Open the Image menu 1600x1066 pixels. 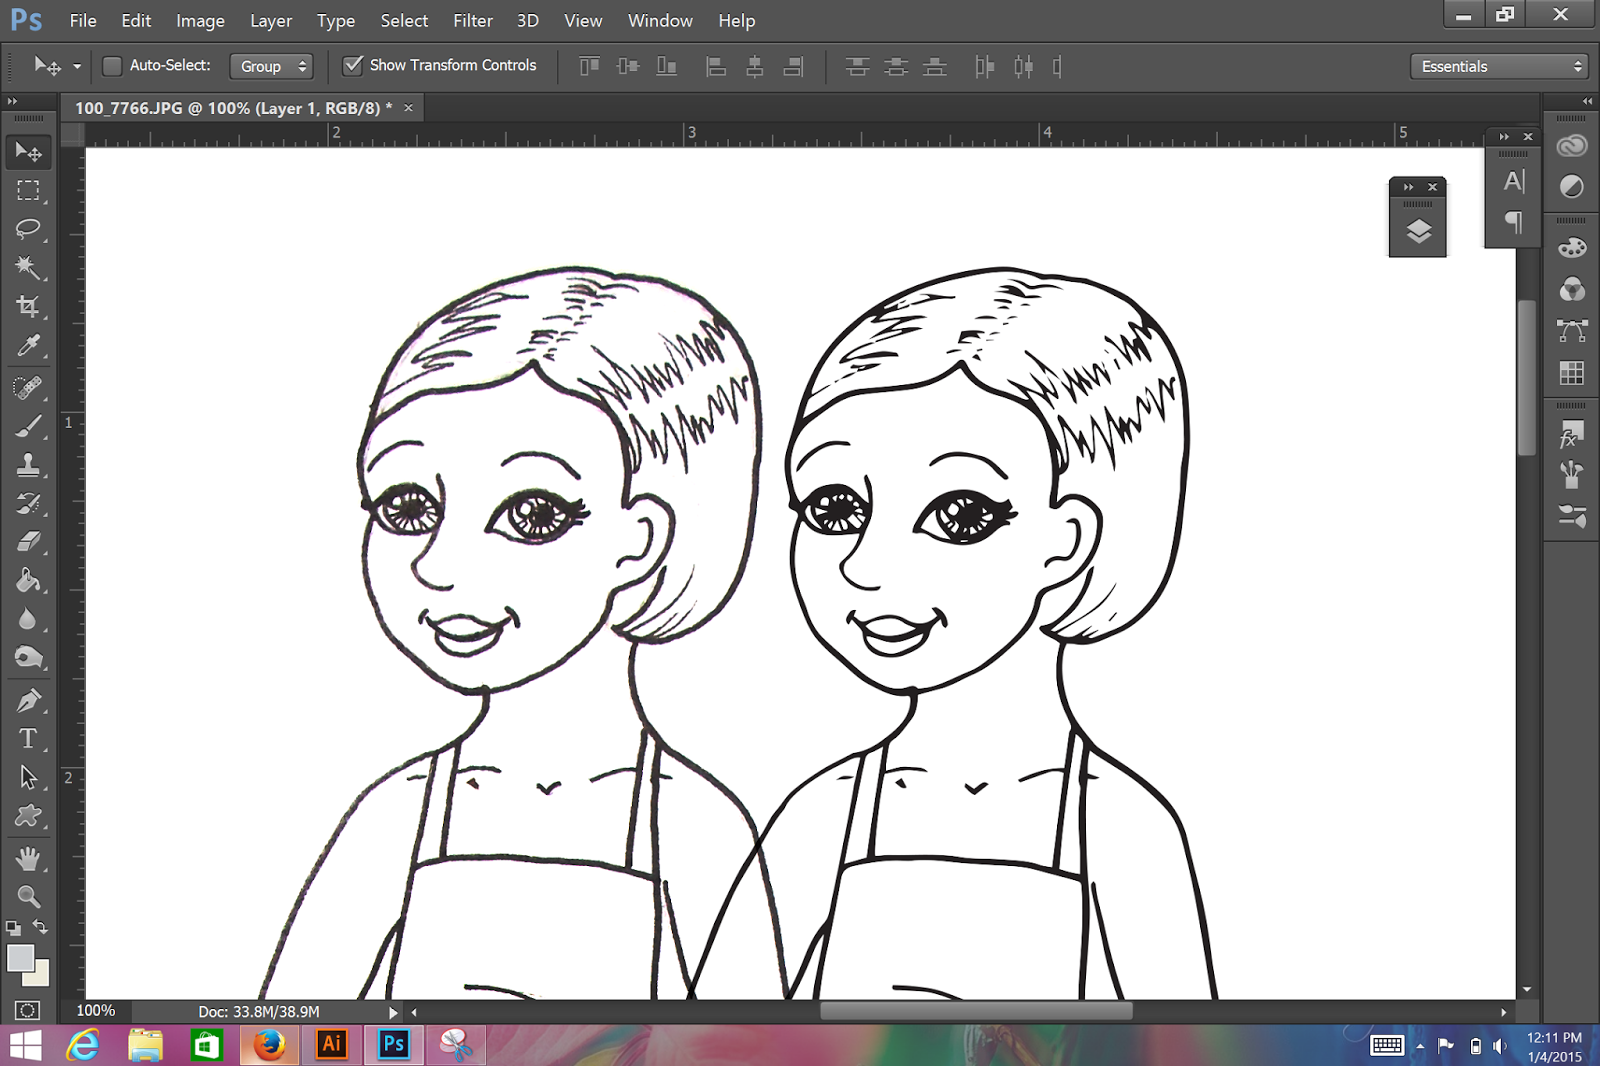(200, 20)
